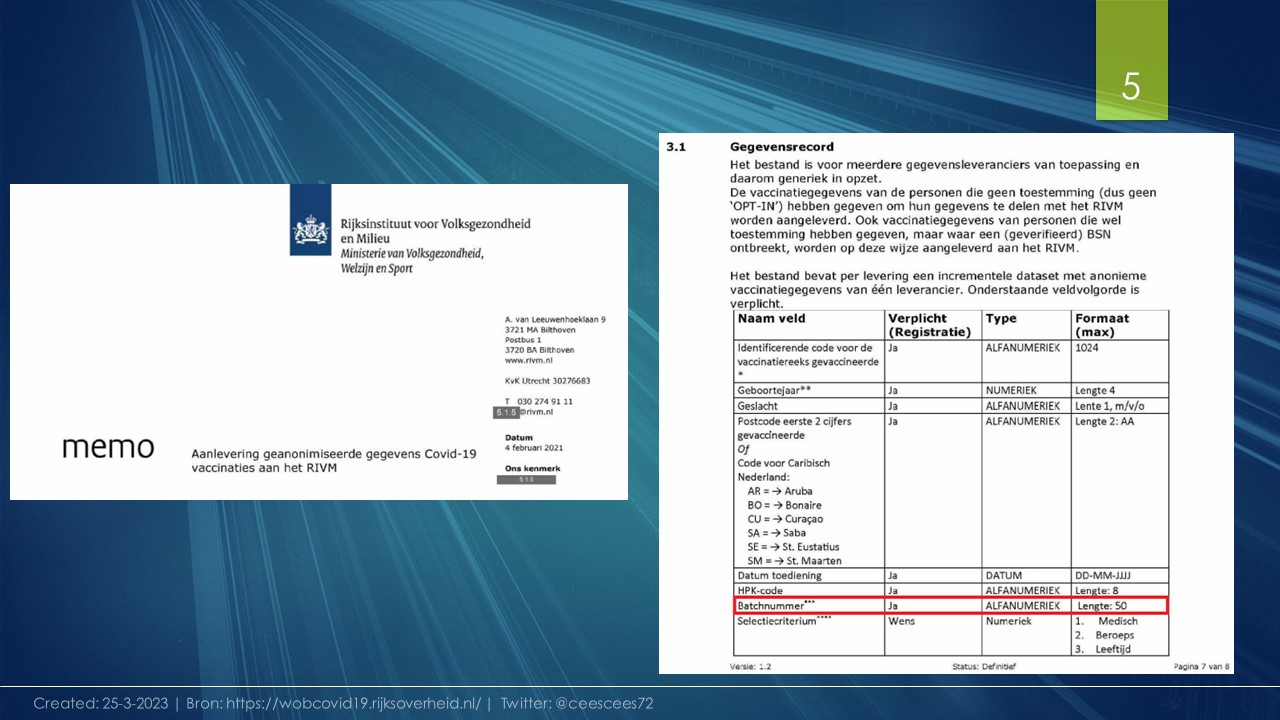1280x720 pixels.
Task: Click the '1024' format cell
Action: pyautogui.click(x=1120, y=361)
